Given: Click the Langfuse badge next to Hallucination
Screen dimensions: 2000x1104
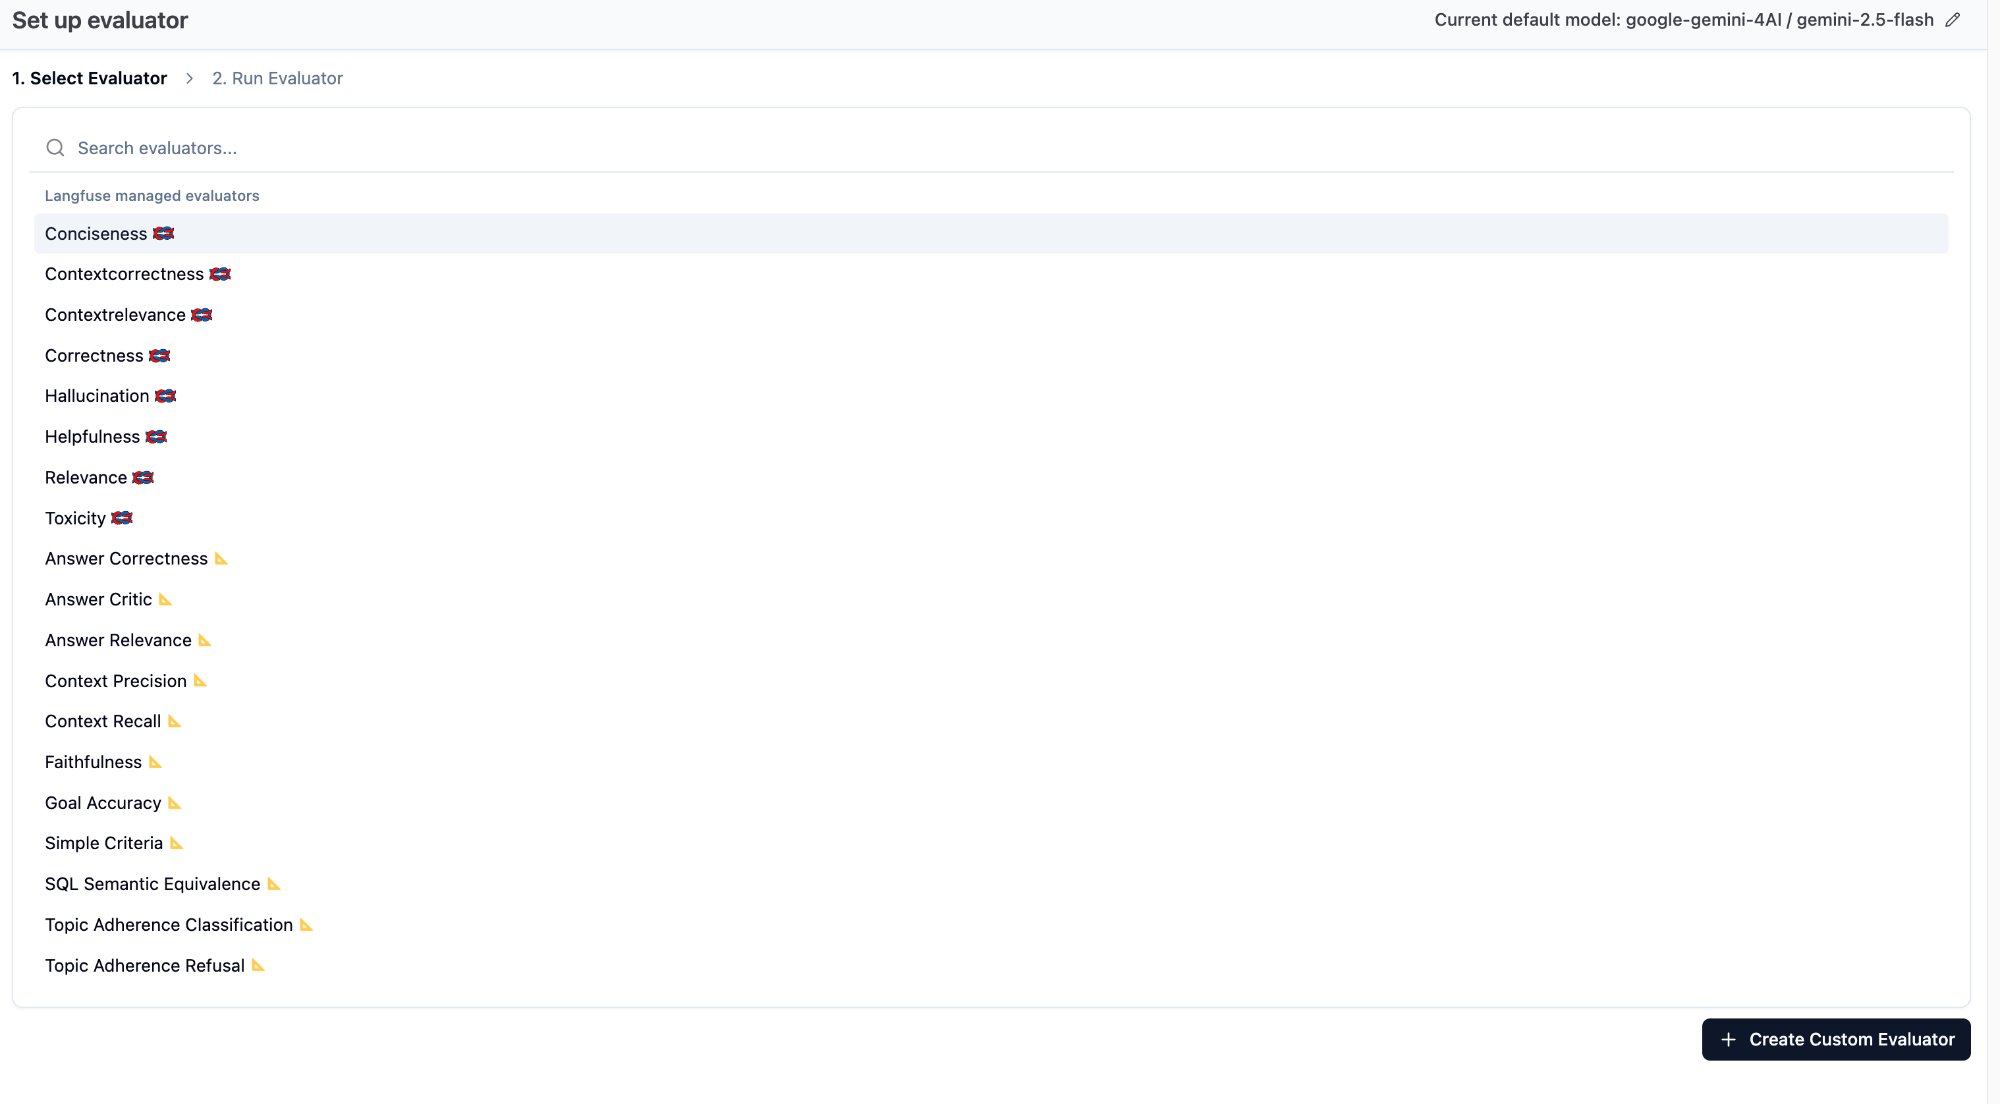Looking at the screenshot, I should click(166, 396).
